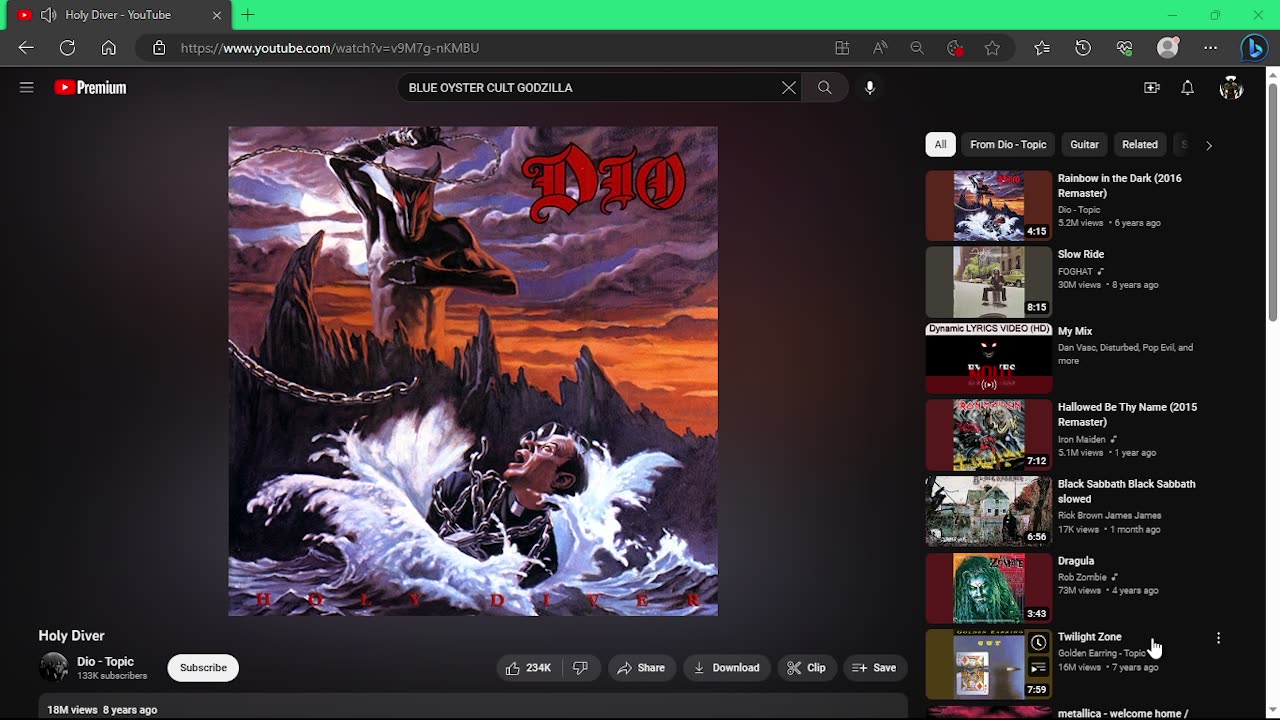Mute tab using speaker icon on tab

48,15
